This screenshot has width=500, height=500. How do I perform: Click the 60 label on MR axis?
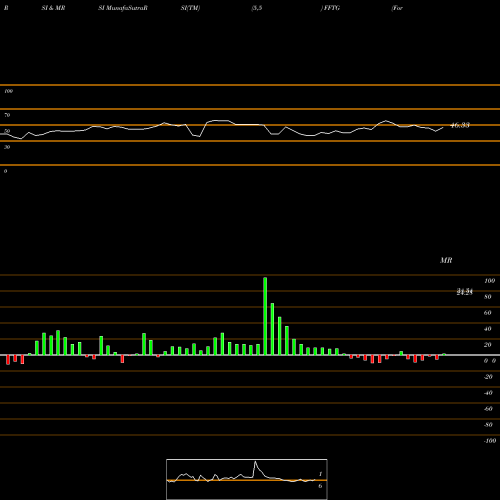[x=488, y=313]
